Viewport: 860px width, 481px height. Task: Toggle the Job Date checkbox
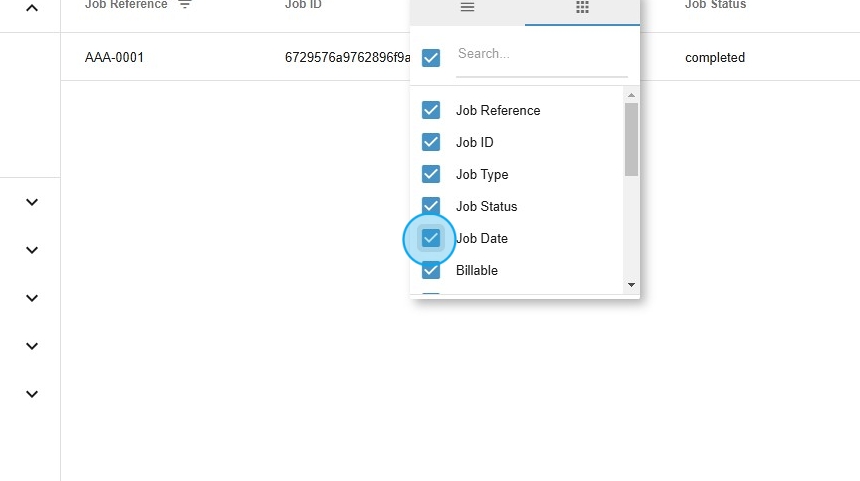[431, 238]
